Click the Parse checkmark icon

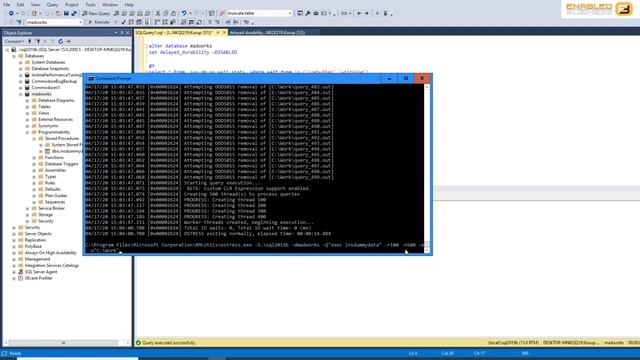coord(124,22)
